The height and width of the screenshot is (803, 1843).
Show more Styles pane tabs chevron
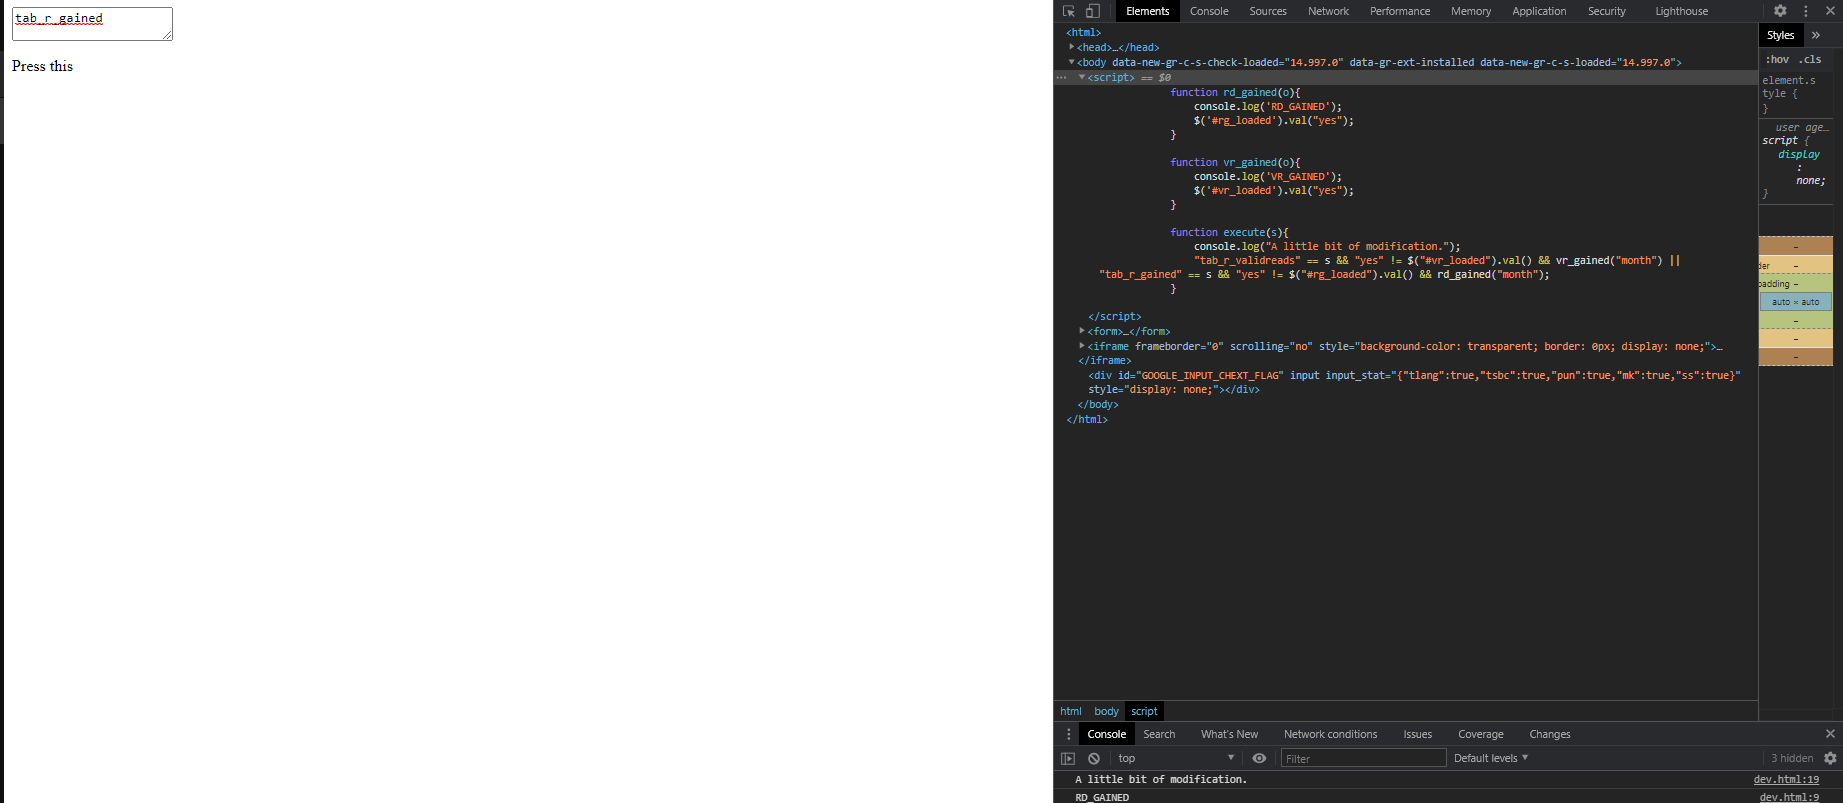1816,35
